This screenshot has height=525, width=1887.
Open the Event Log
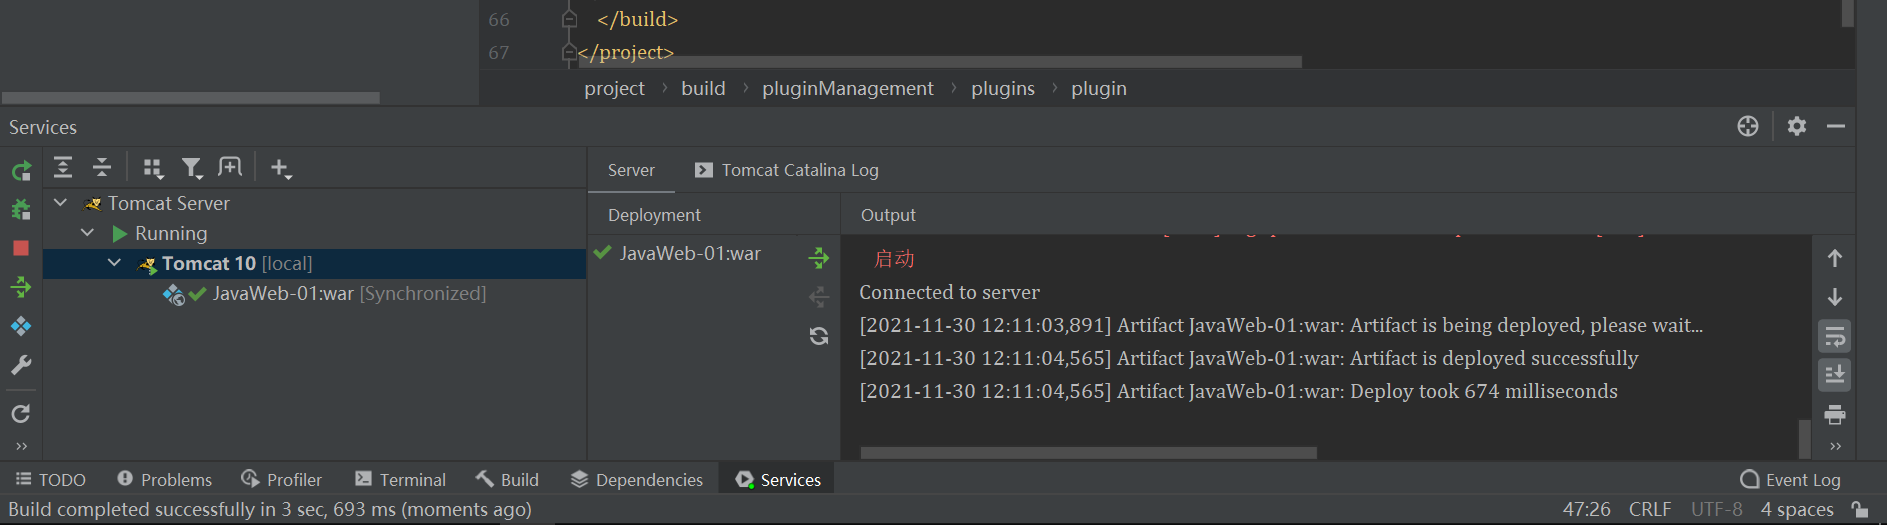(1790, 480)
